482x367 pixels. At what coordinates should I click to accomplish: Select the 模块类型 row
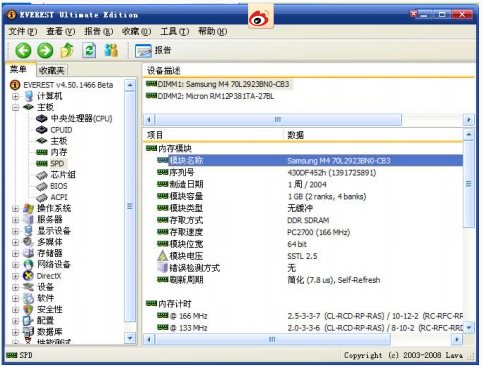(310, 208)
